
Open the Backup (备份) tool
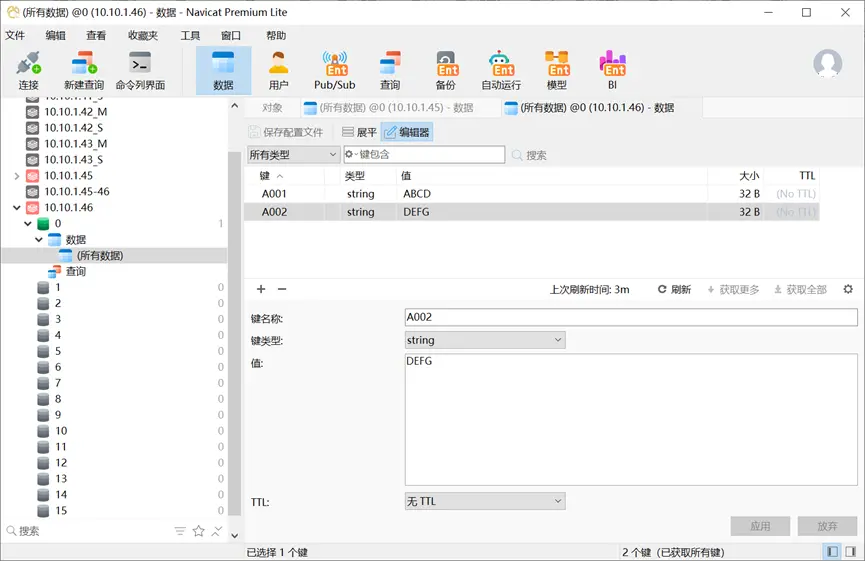(x=446, y=70)
